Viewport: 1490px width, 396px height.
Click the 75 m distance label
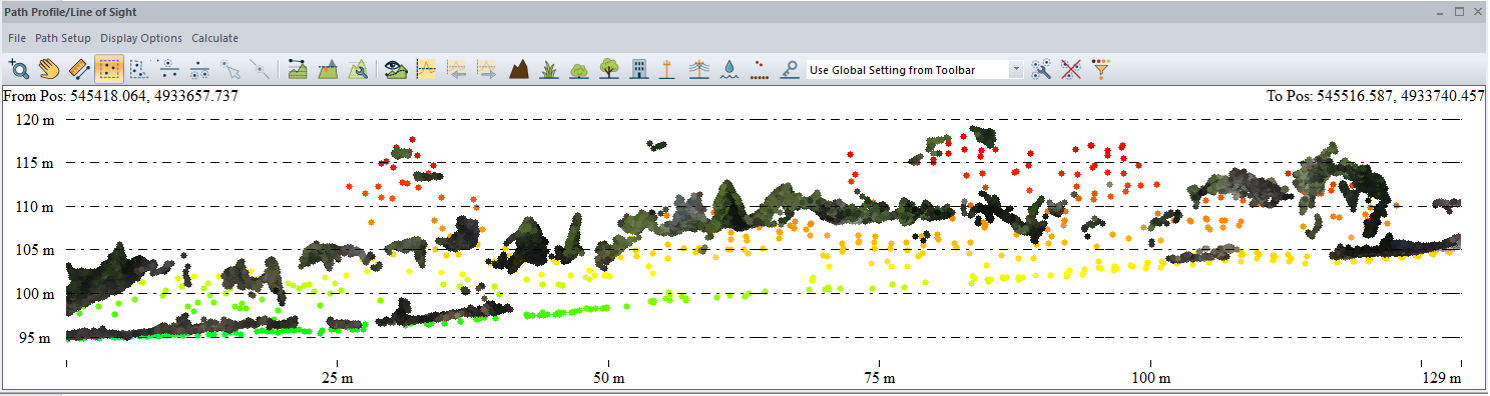click(879, 379)
